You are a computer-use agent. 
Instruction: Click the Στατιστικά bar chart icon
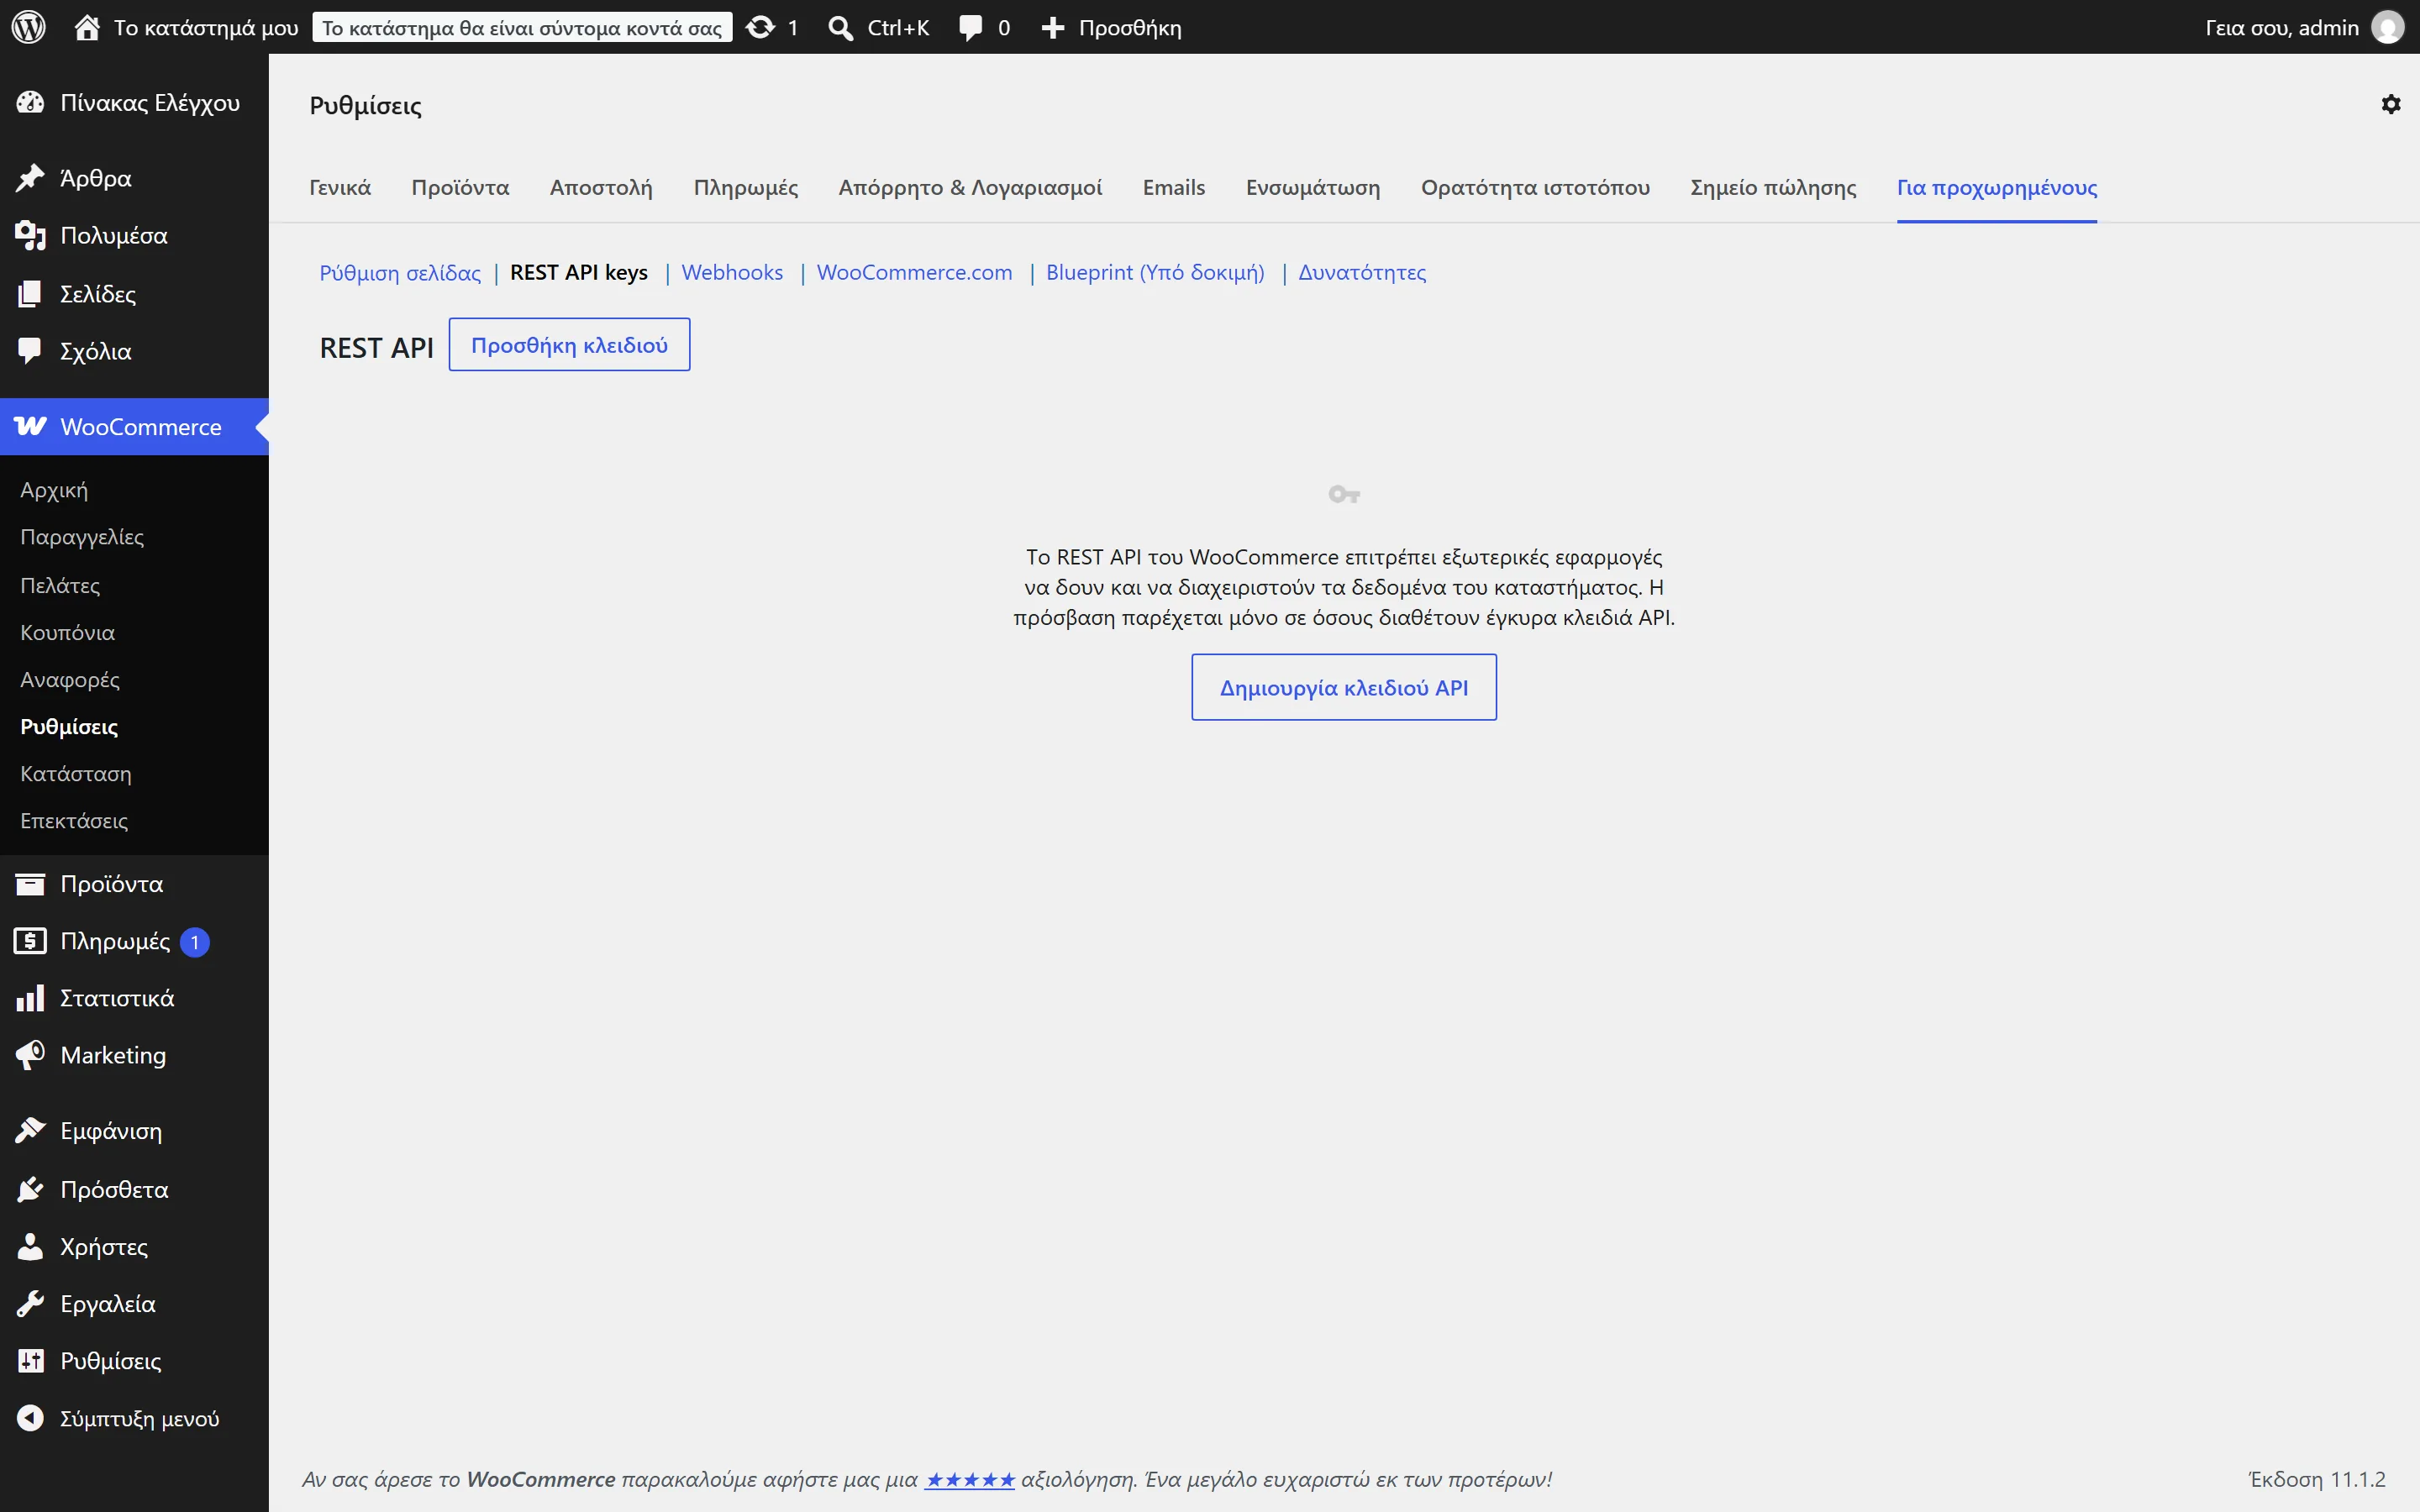coord(30,998)
